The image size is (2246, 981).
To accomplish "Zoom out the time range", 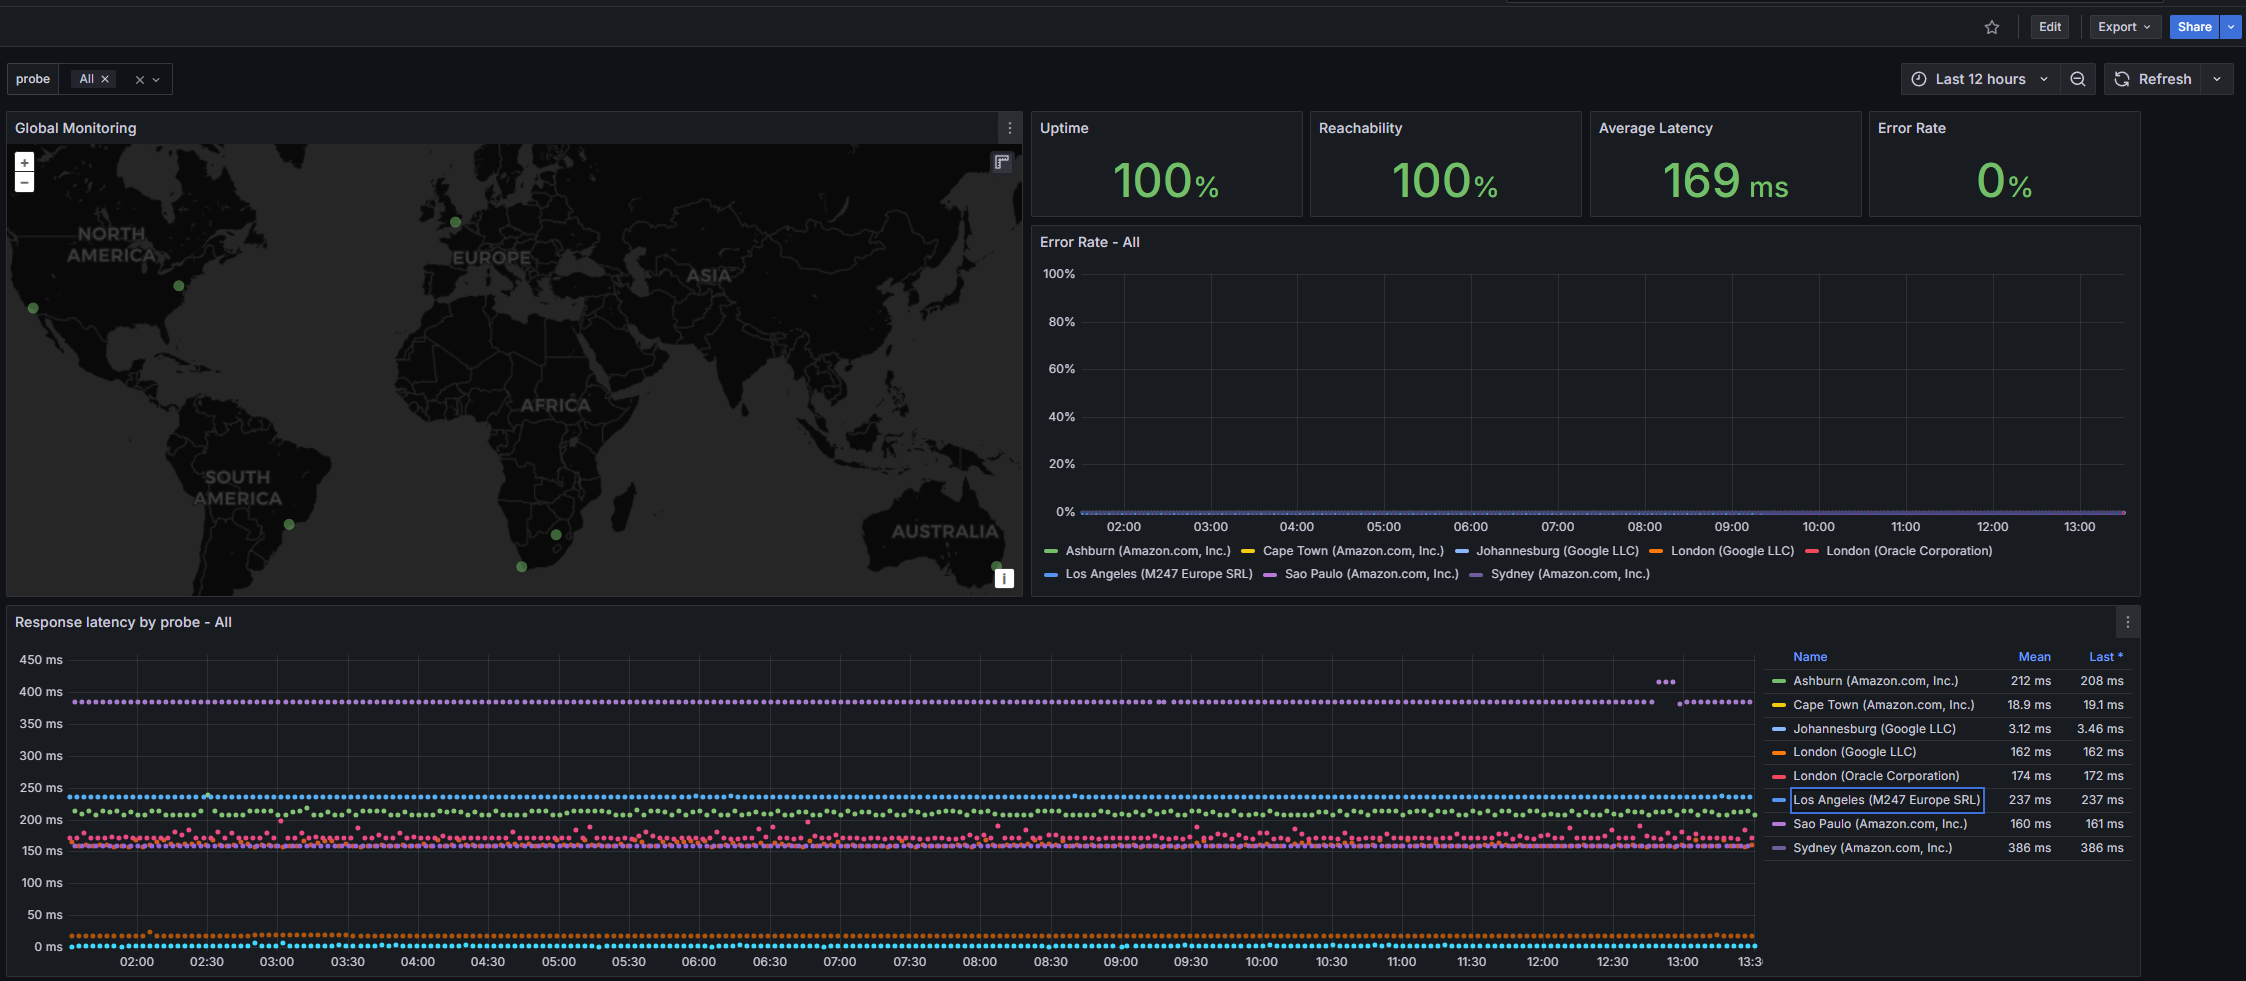I will 2078,79.
